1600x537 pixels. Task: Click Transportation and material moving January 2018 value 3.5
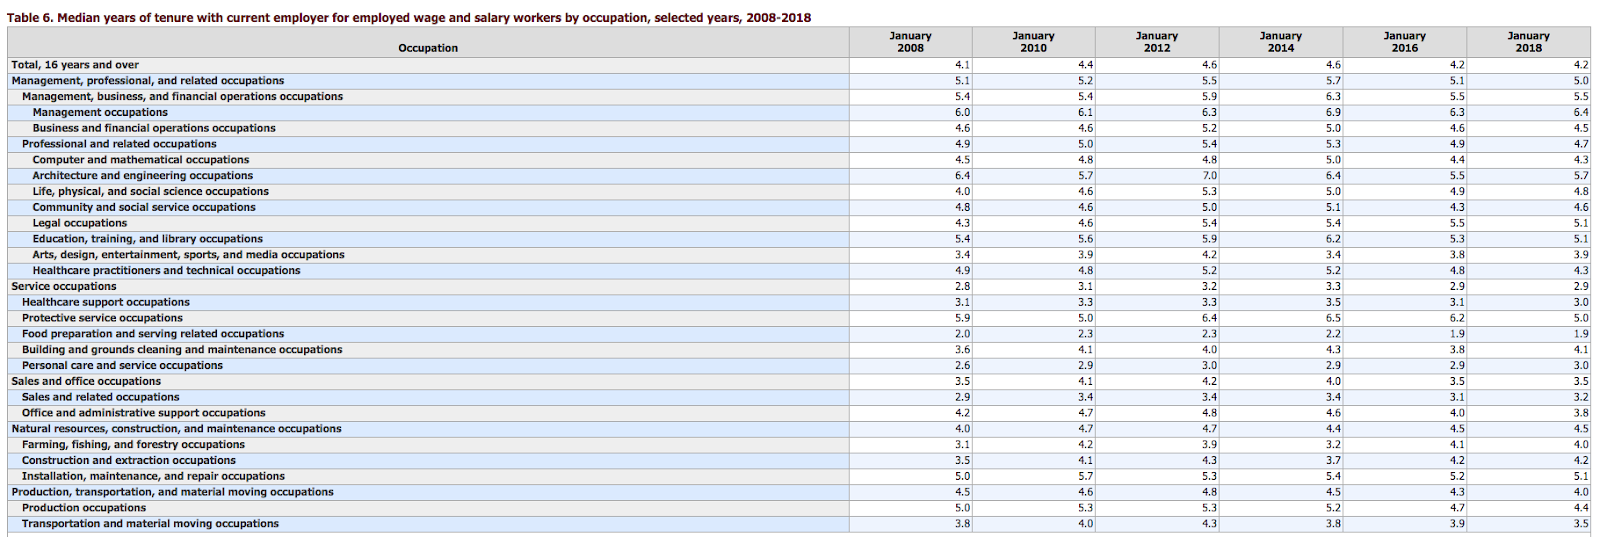[x=1580, y=524]
